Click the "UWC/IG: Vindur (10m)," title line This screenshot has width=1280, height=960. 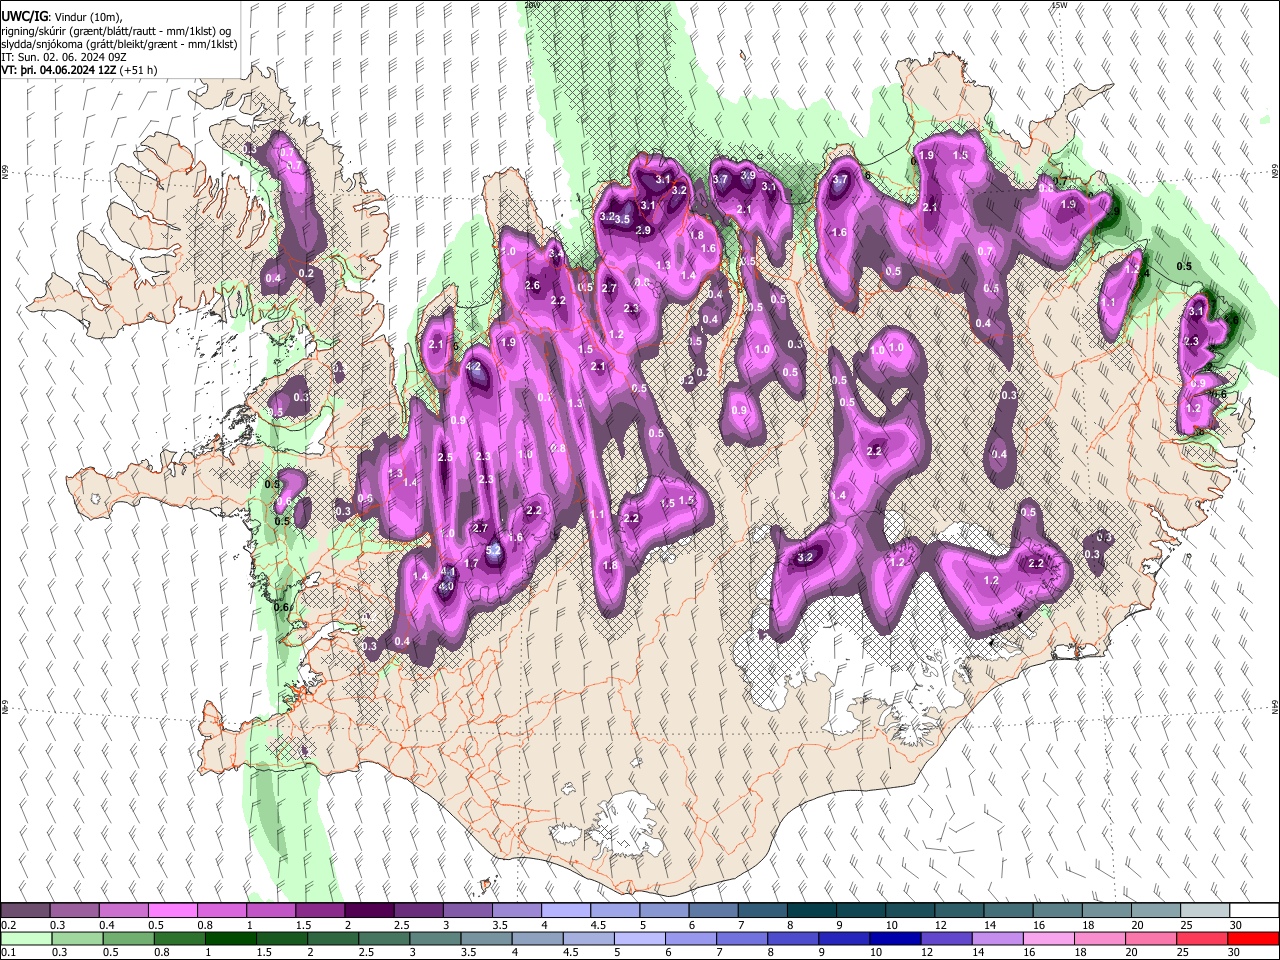(x=61, y=18)
